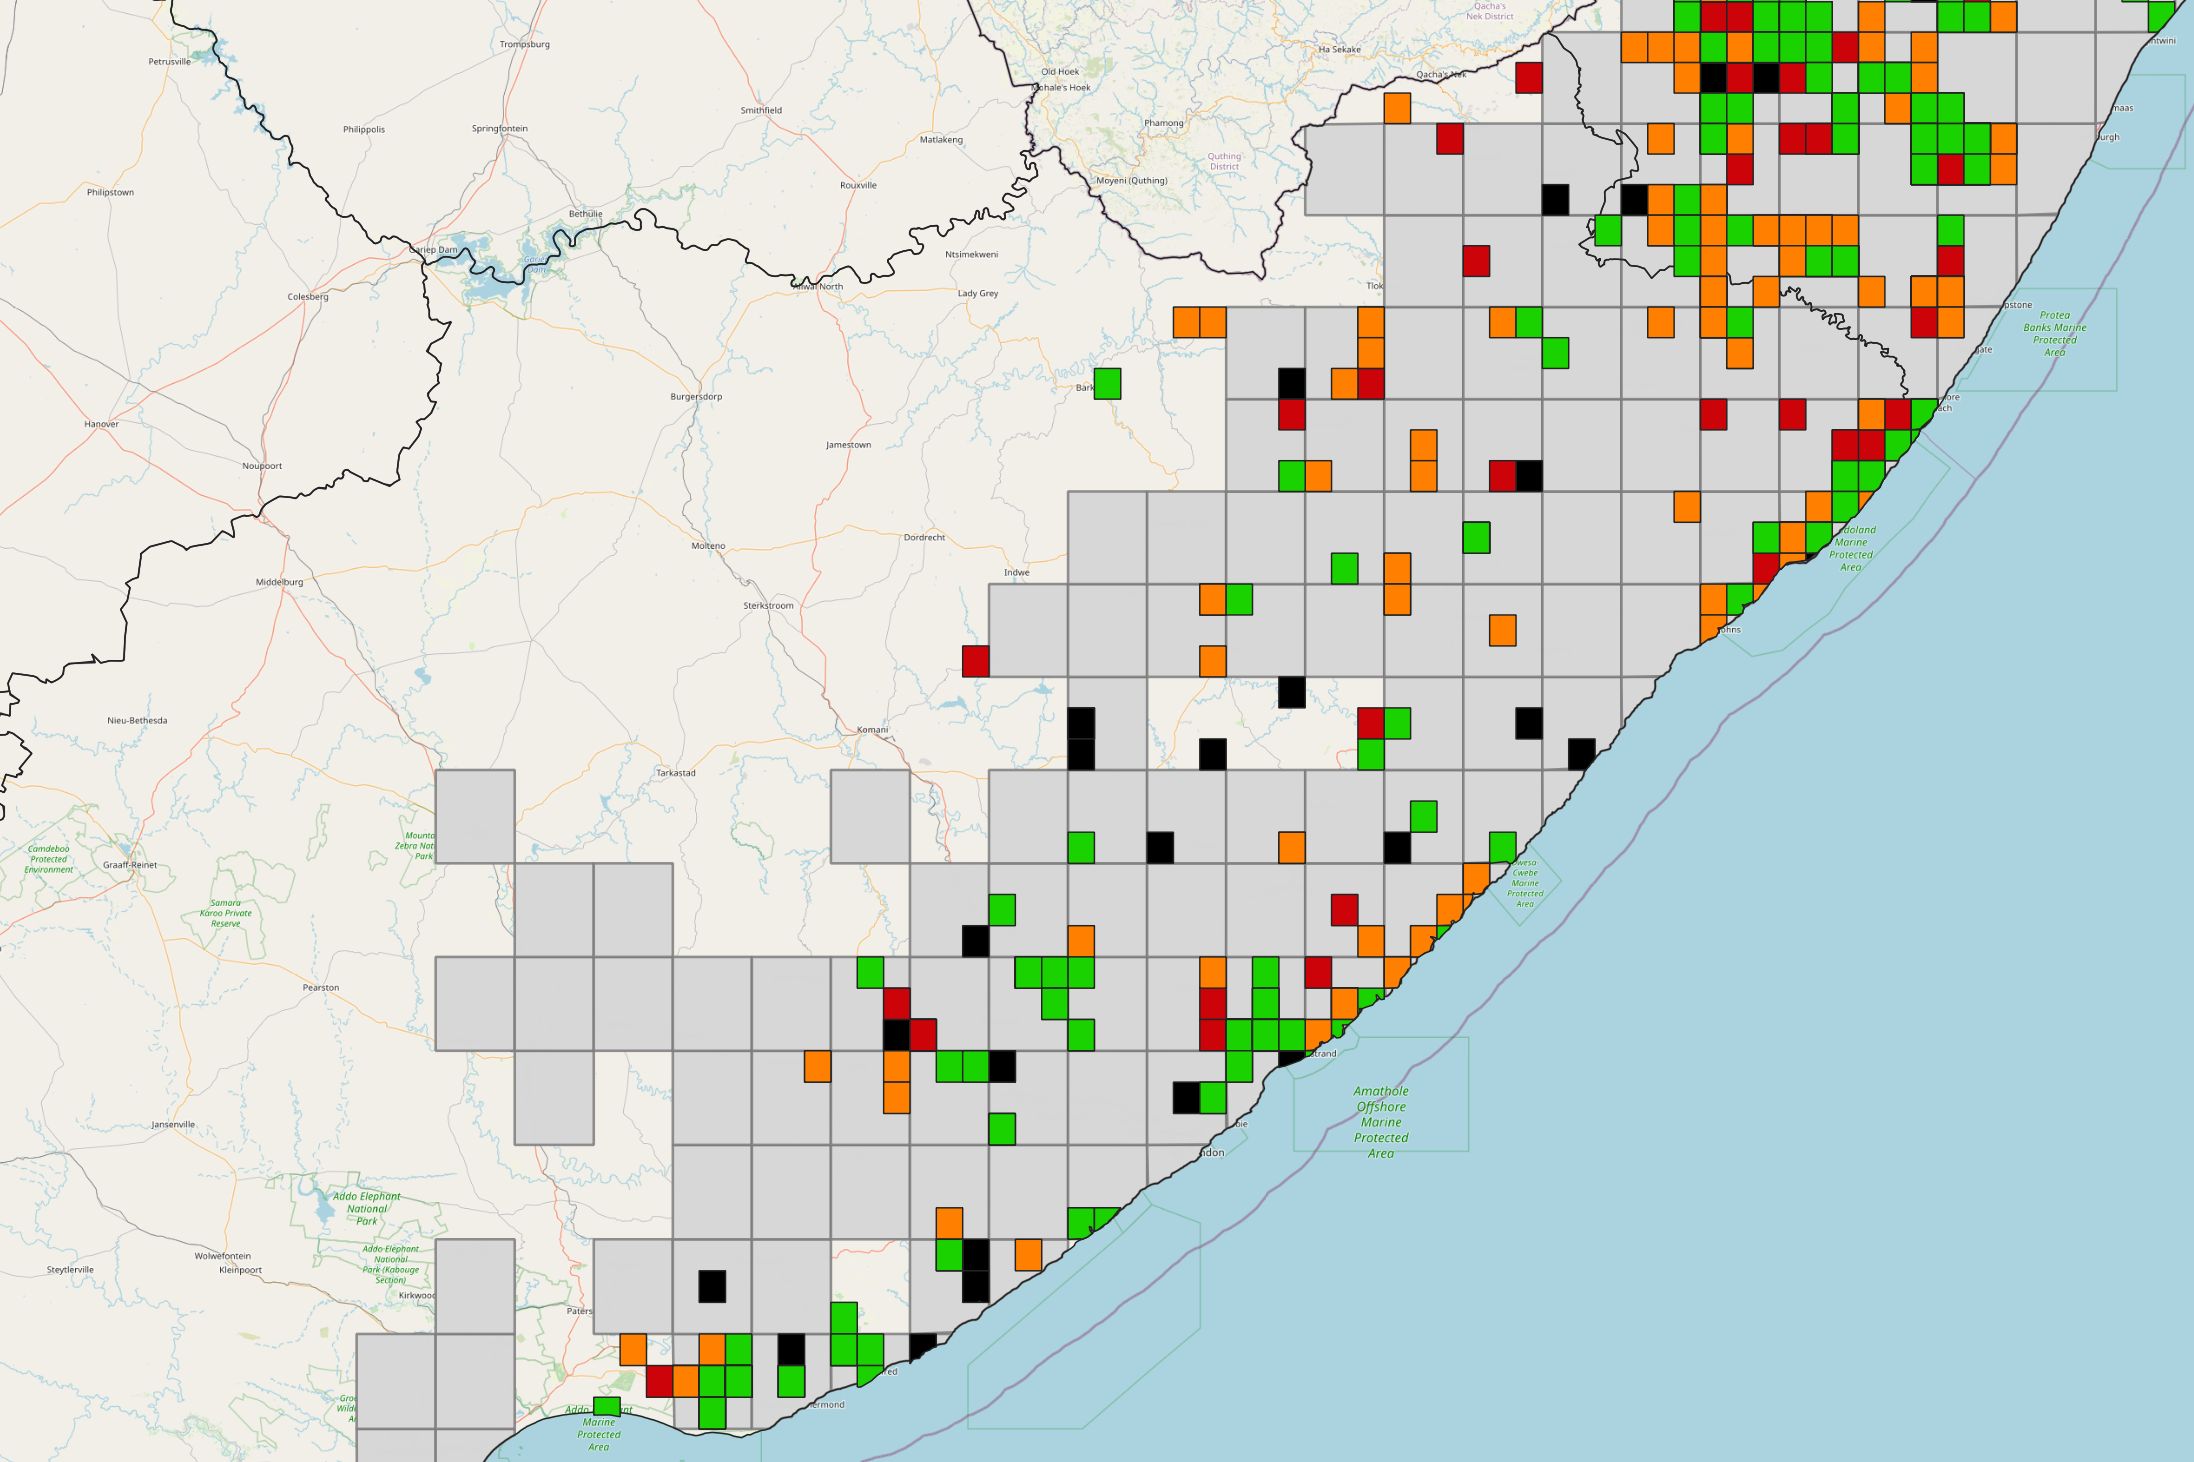Select the Steytlerville town label
2194x1462 pixels.
[x=70, y=1270]
